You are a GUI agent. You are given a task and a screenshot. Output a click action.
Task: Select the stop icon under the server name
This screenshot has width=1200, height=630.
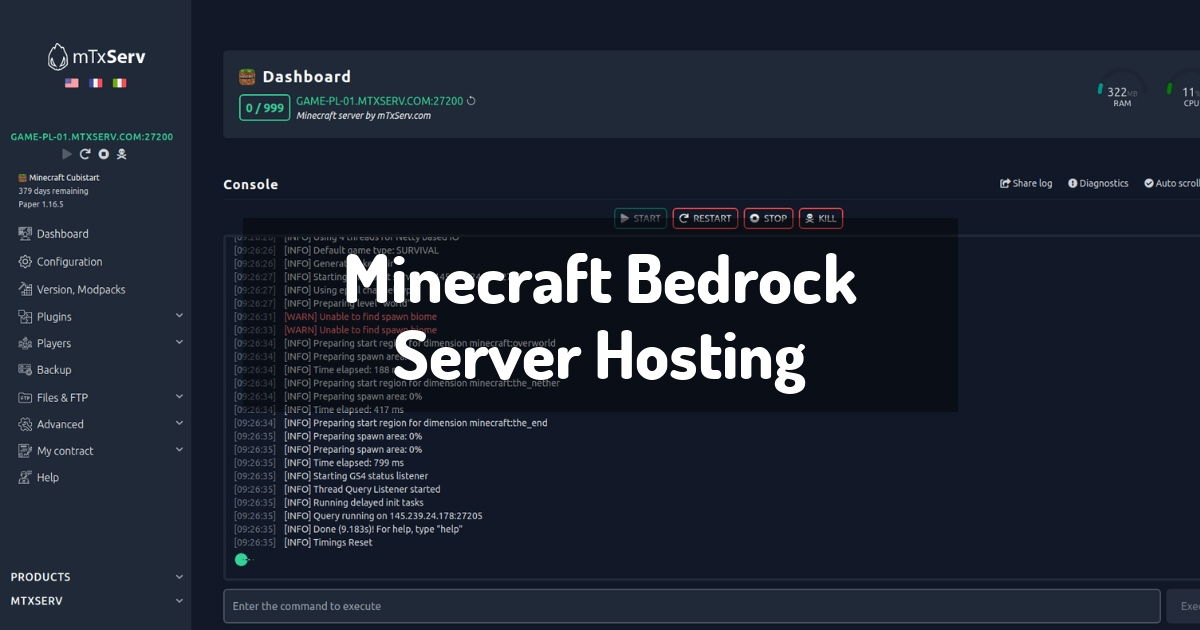coord(104,154)
